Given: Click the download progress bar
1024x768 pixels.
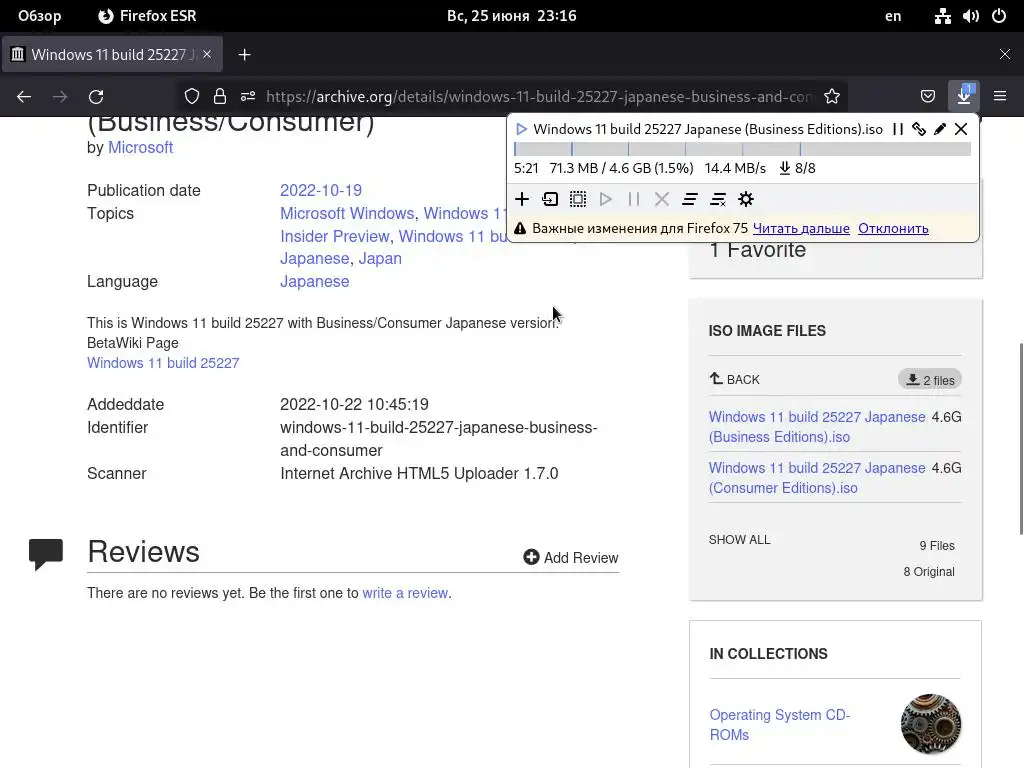Looking at the screenshot, I should [x=743, y=149].
